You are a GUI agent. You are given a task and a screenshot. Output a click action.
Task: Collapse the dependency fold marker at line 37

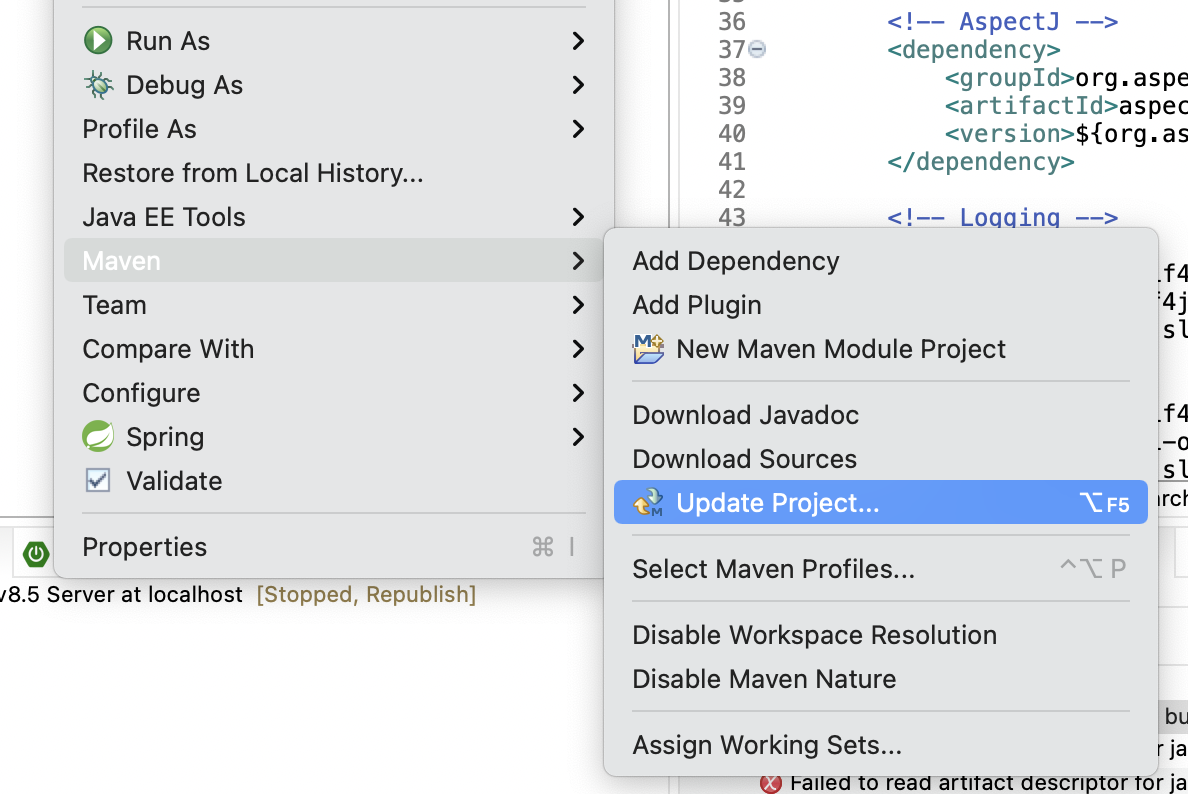(757, 49)
